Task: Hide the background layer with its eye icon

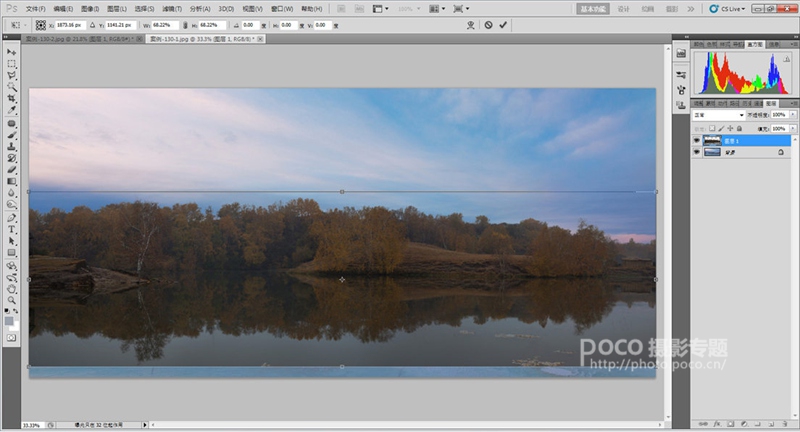Action: (x=696, y=152)
